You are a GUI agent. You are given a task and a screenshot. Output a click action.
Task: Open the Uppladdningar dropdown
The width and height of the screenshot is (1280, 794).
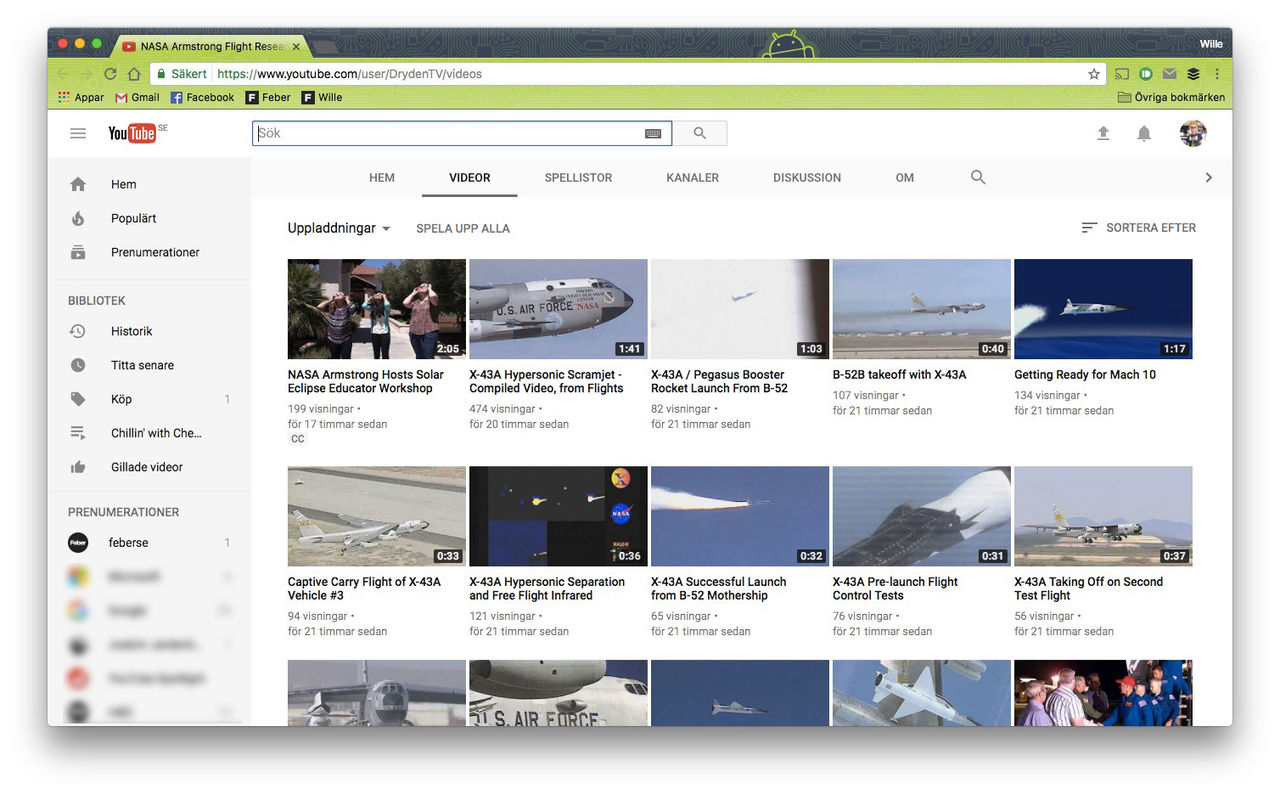(339, 228)
